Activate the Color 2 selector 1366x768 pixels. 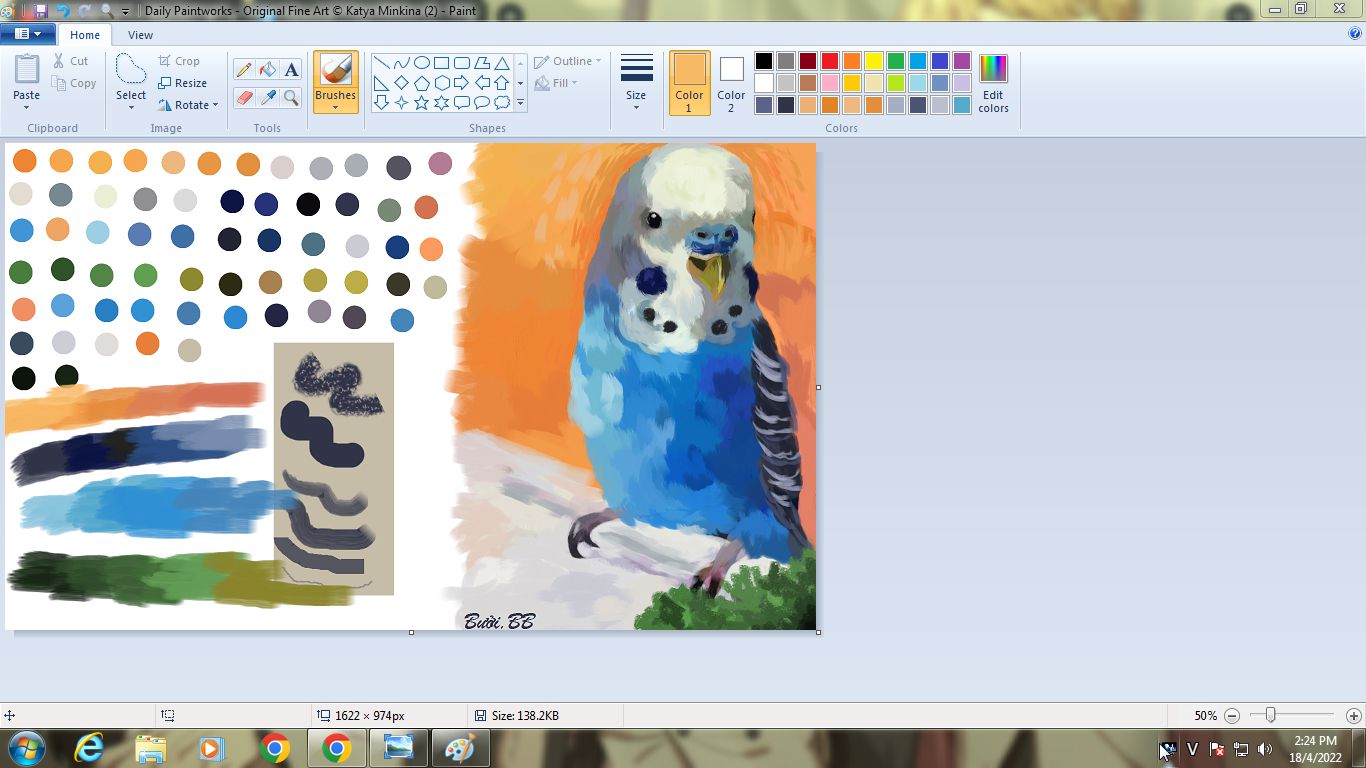731,82
